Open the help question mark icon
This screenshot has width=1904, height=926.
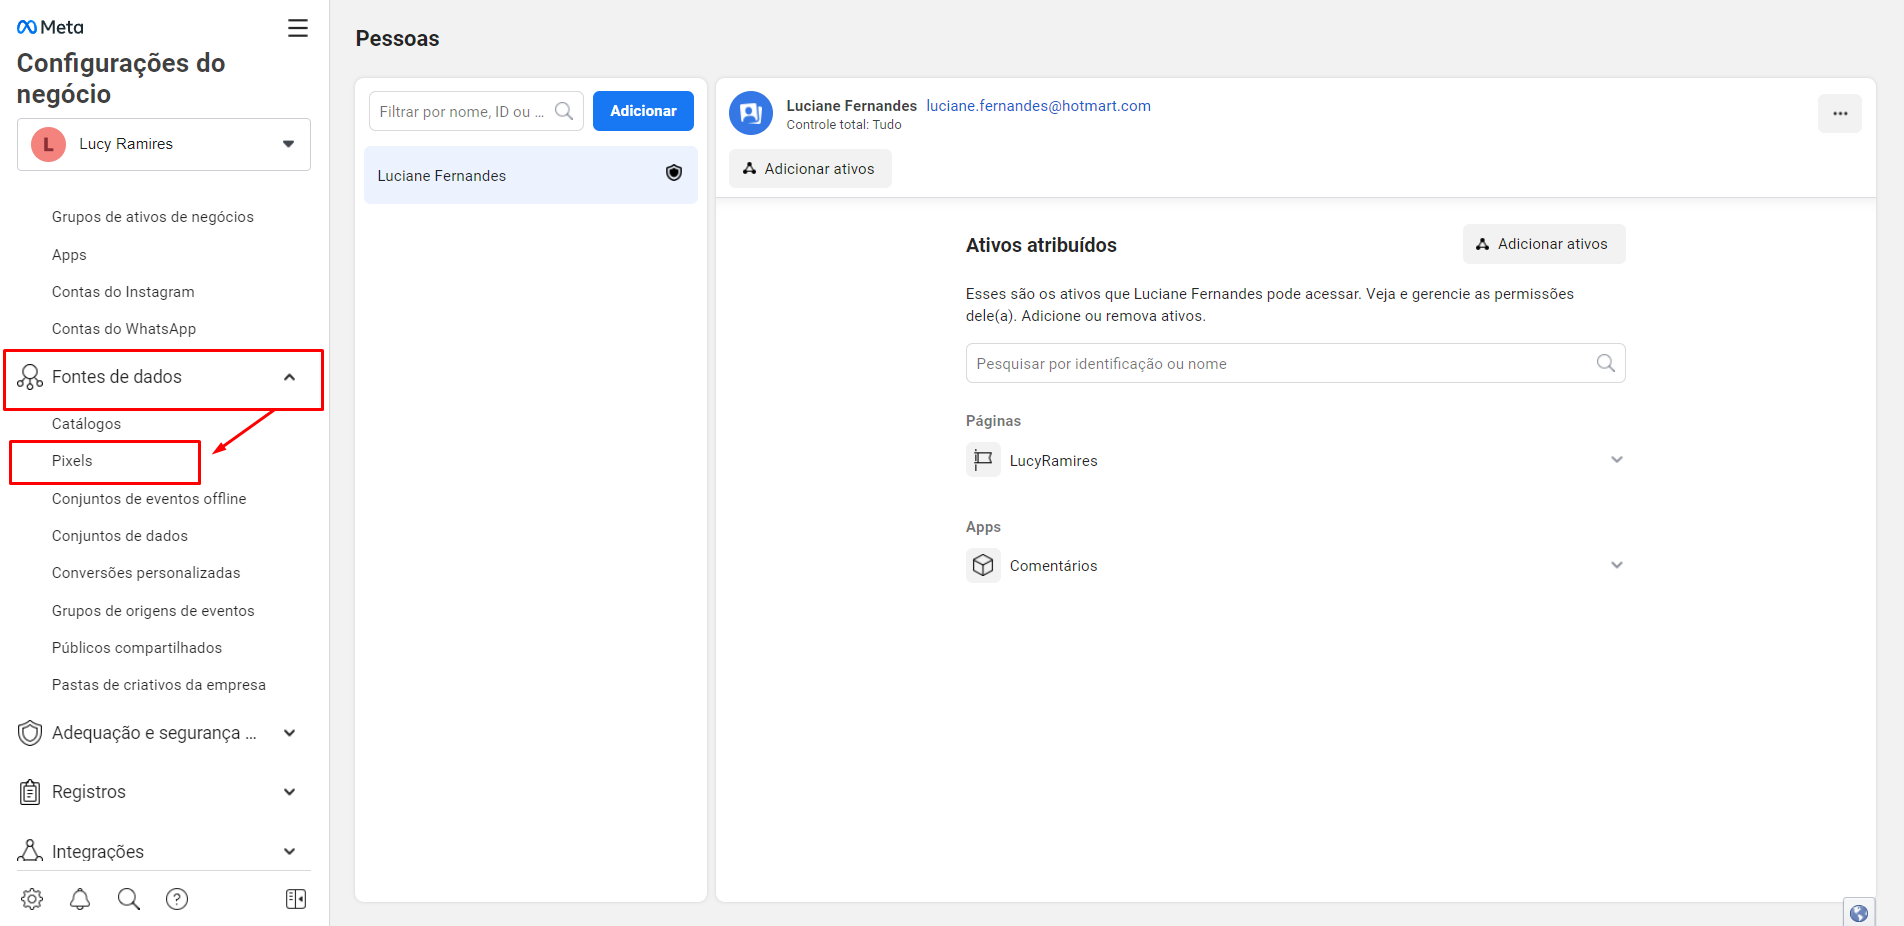(x=177, y=899)
